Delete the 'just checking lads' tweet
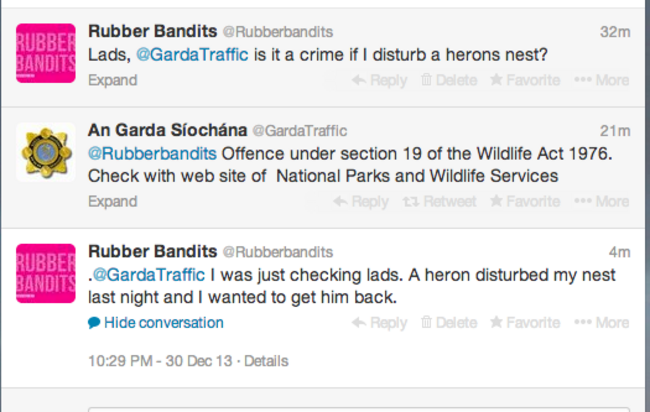Viewport: 650px width, 412px height. tap(449, 322)
